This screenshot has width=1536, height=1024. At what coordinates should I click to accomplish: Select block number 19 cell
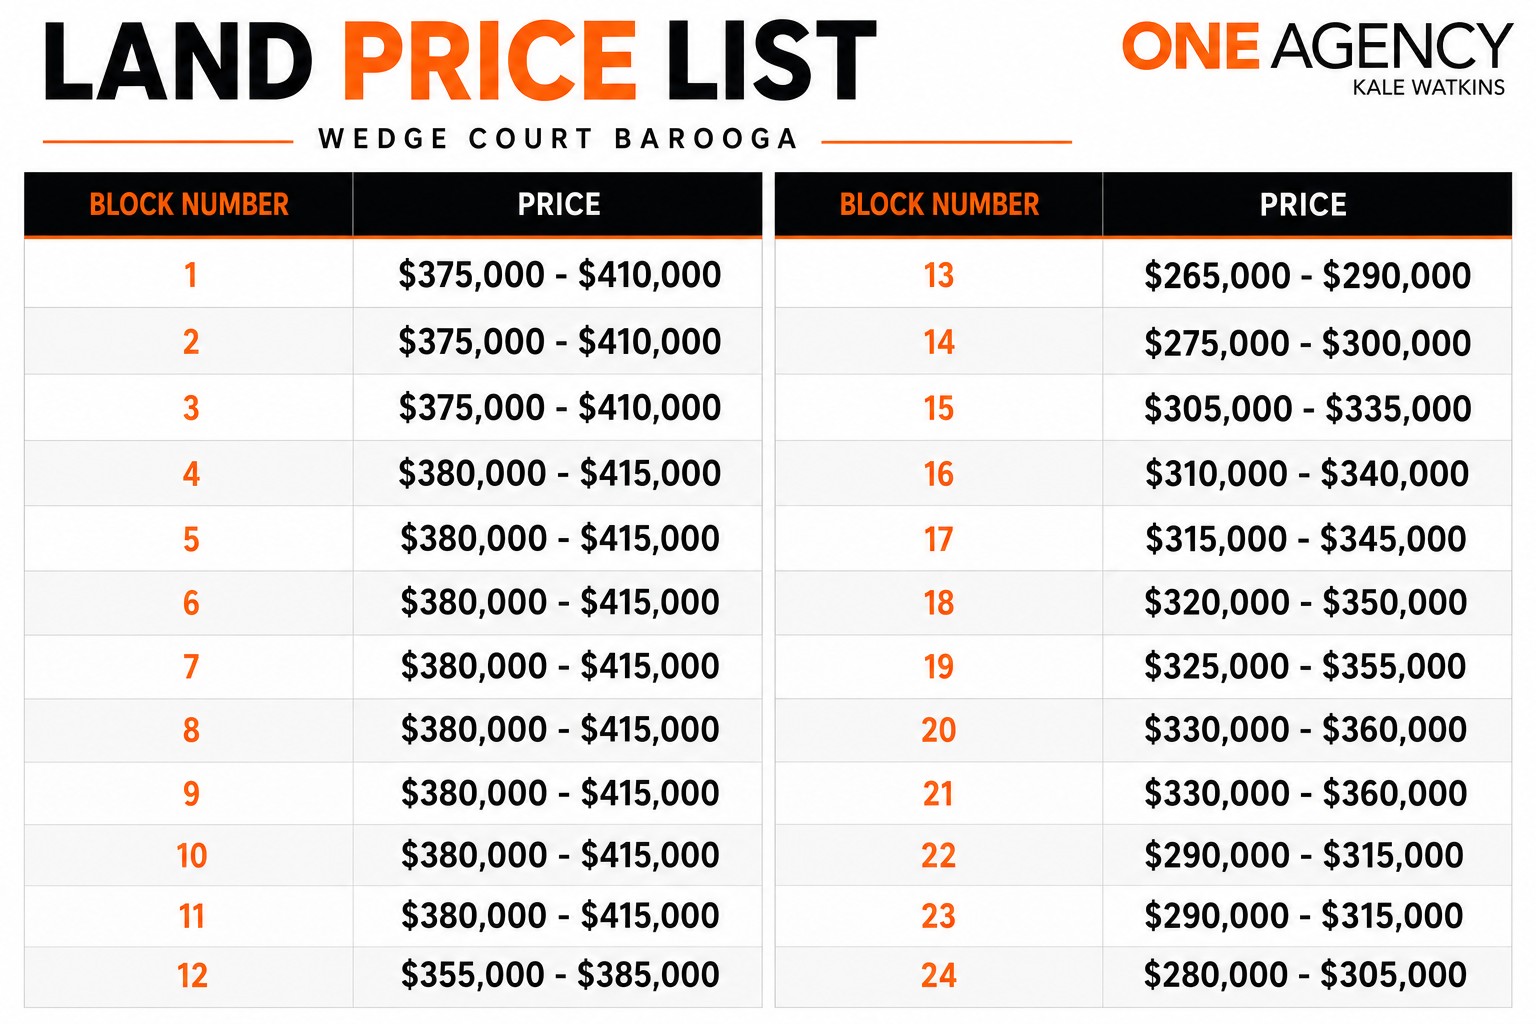939,667
